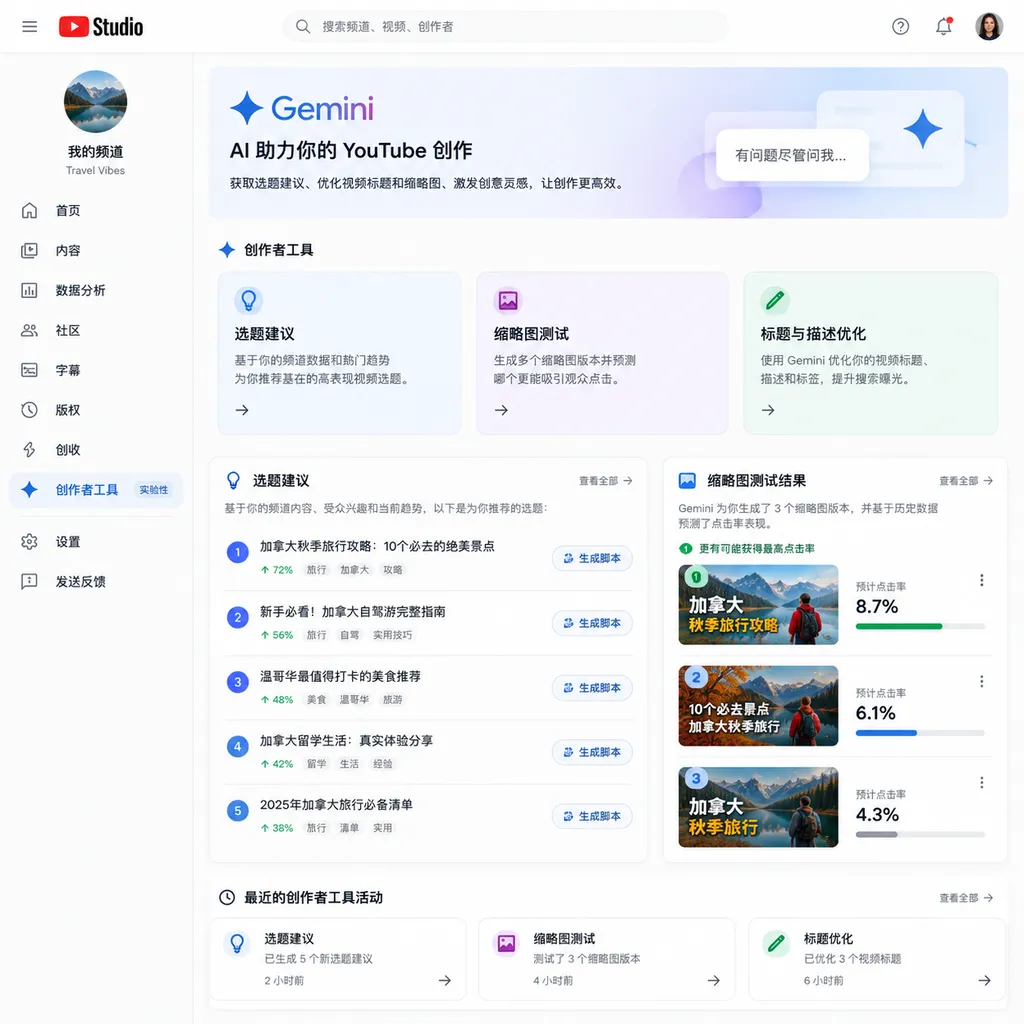Image resolution: width=1024 pixels, height=1024 pixels.
Task: Open more options for 4.3% thumbnail
Action: pyautogui.click(x=982, y=782)
